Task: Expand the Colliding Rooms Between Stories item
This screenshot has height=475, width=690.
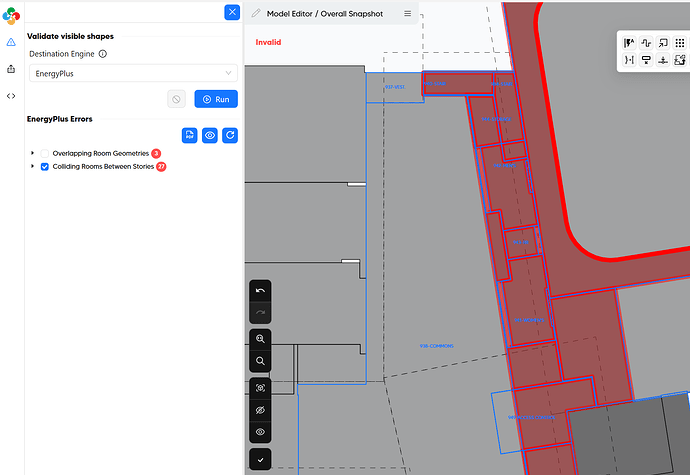Action: point(33,167)
